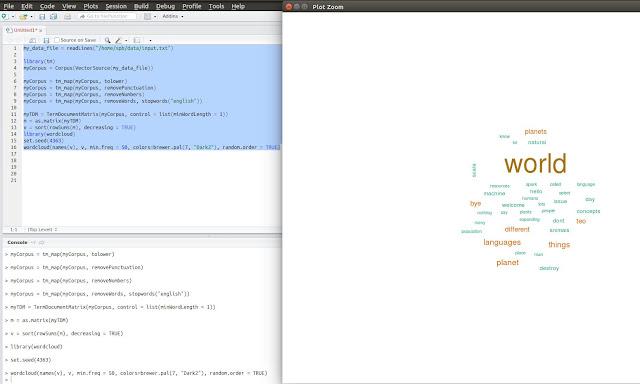
Task: Open the Addins dropdown
Action: pyautogui.click(x=173, y=16)
